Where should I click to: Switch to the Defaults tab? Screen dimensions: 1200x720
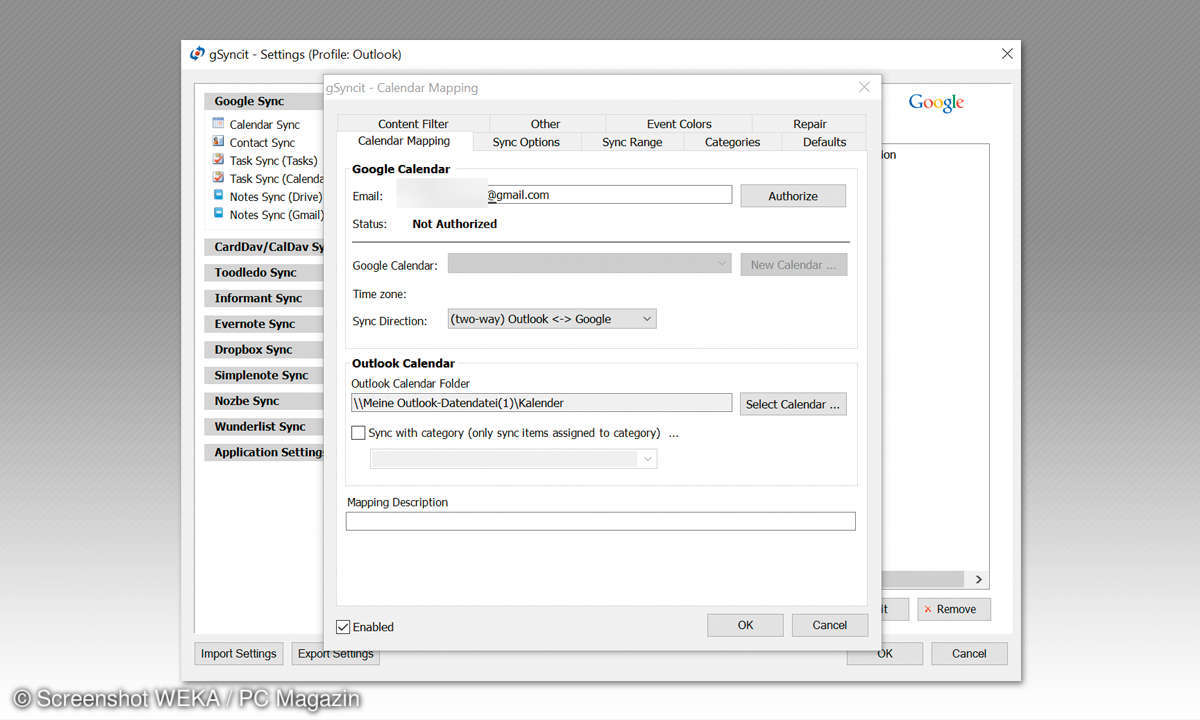click(824, 142)
